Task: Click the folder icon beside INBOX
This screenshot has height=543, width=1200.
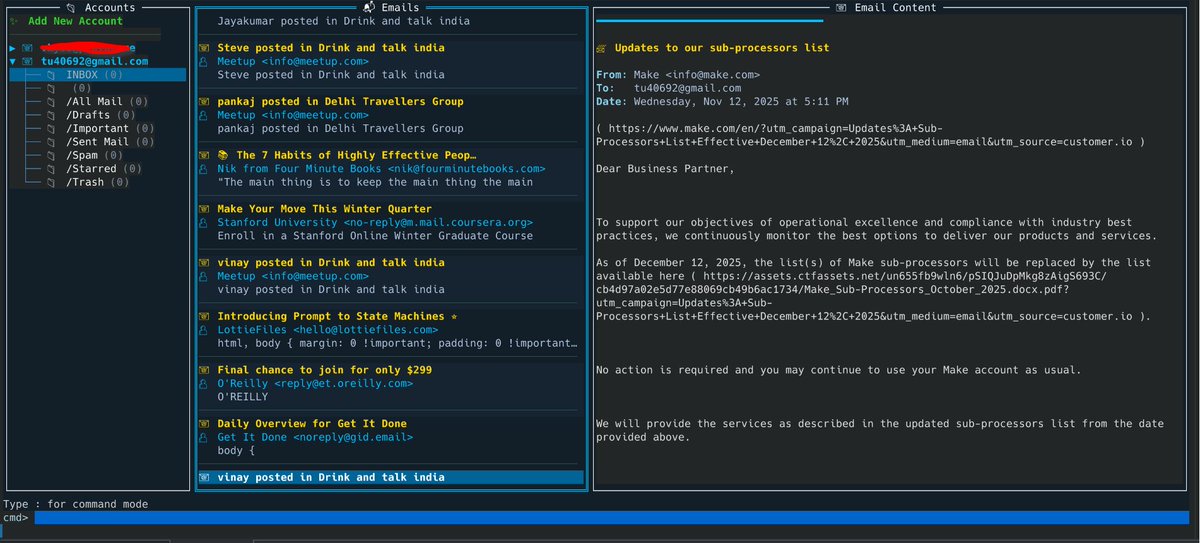Action: click(50, 75)
